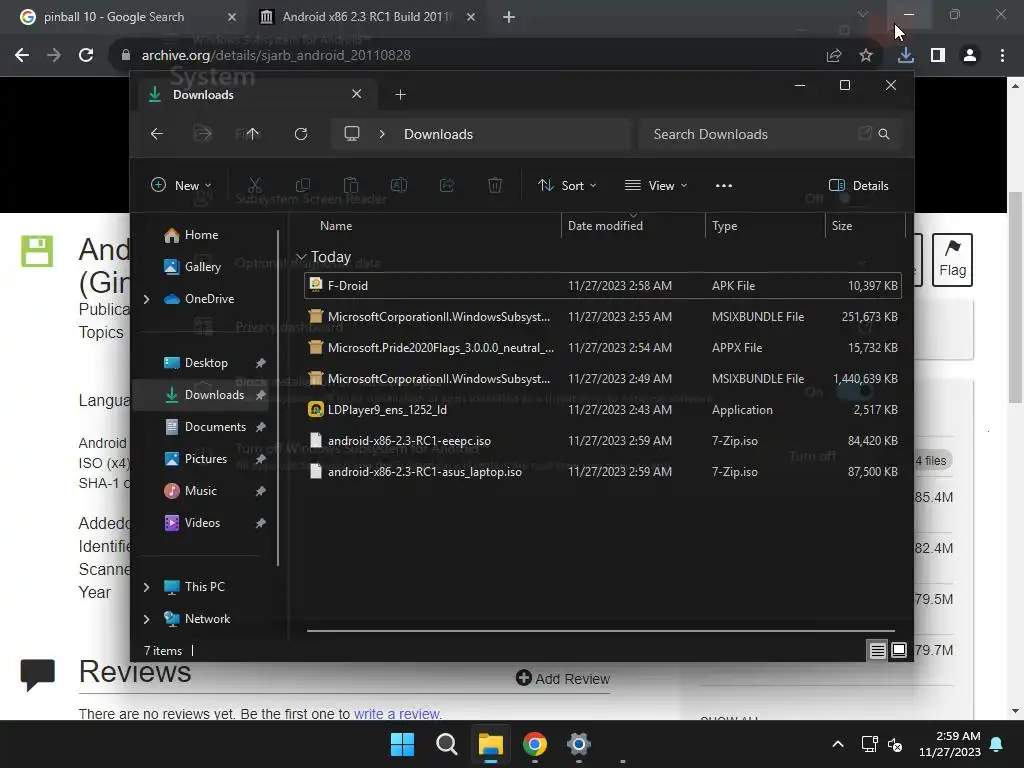This screenshot has height=768, width=1024.
Task: Sort by the Name column header
Action: click(x=431, y=225)
